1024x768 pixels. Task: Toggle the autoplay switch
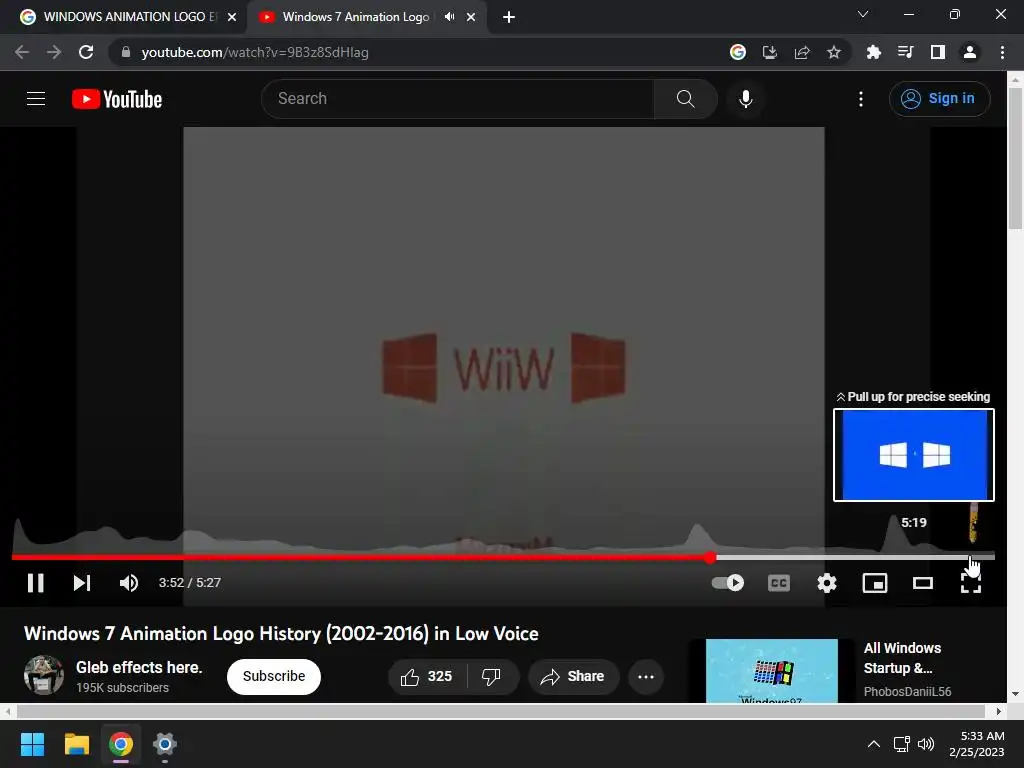coord(728,583)
